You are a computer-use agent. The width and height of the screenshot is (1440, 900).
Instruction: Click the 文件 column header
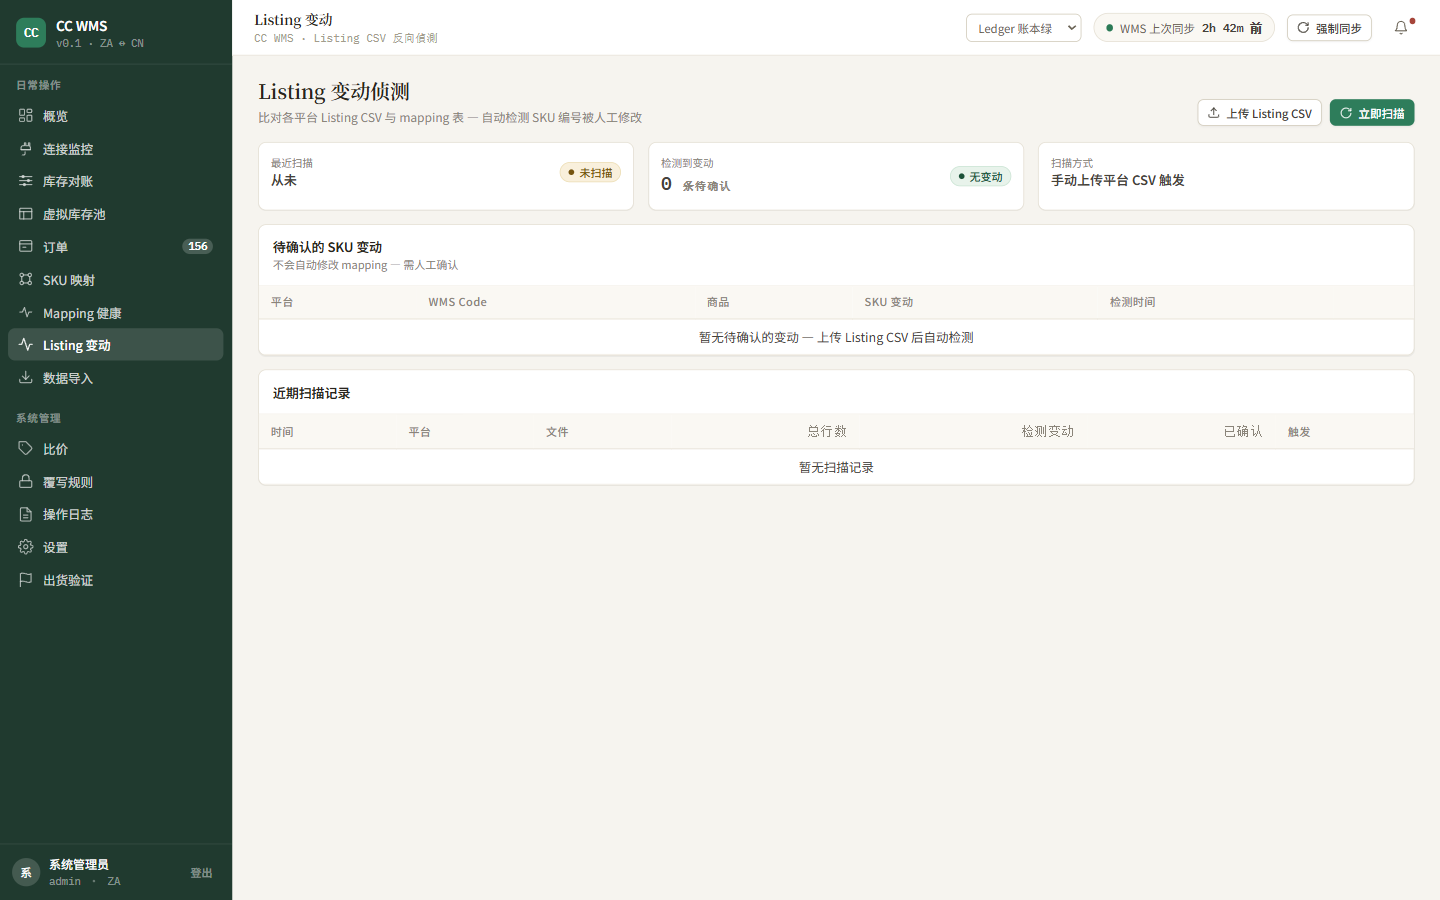pyautogui.click(x=557, y=432)
